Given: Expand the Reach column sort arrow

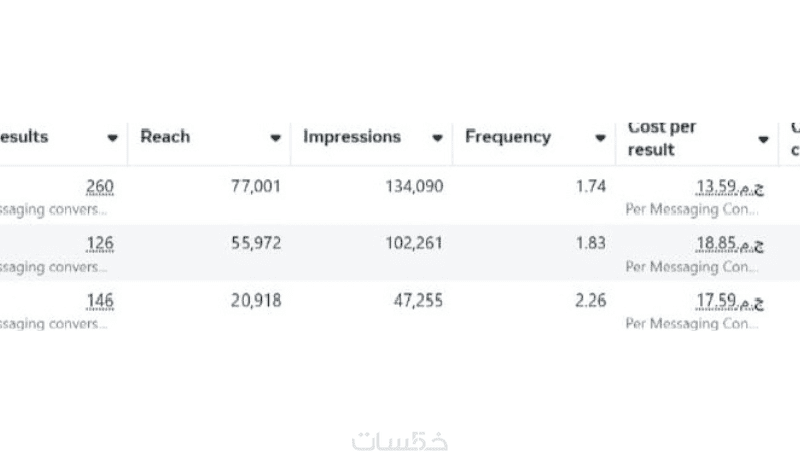Looking at the screenshot, I should 275,138.
